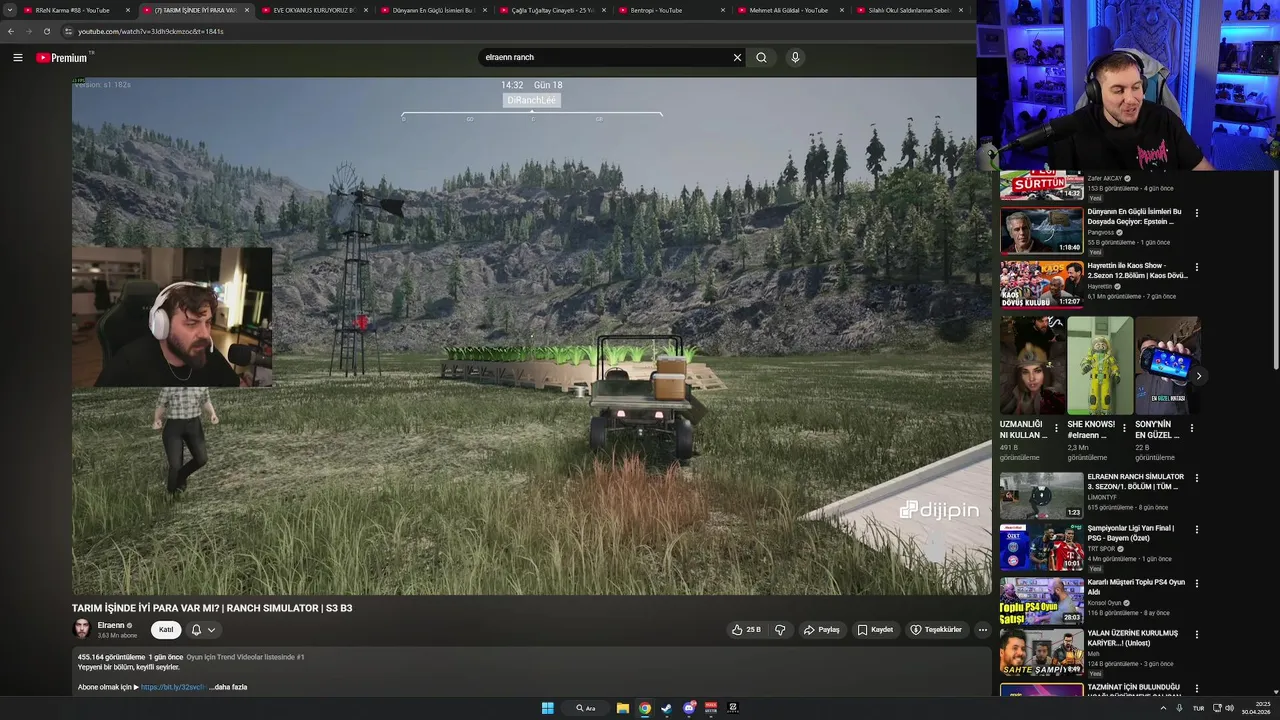Open 'SHE KNOWS!' short thumbnail
The height and width of the screenshot is (720, 1280).
pyautogui.click(x=1100, y=366)
